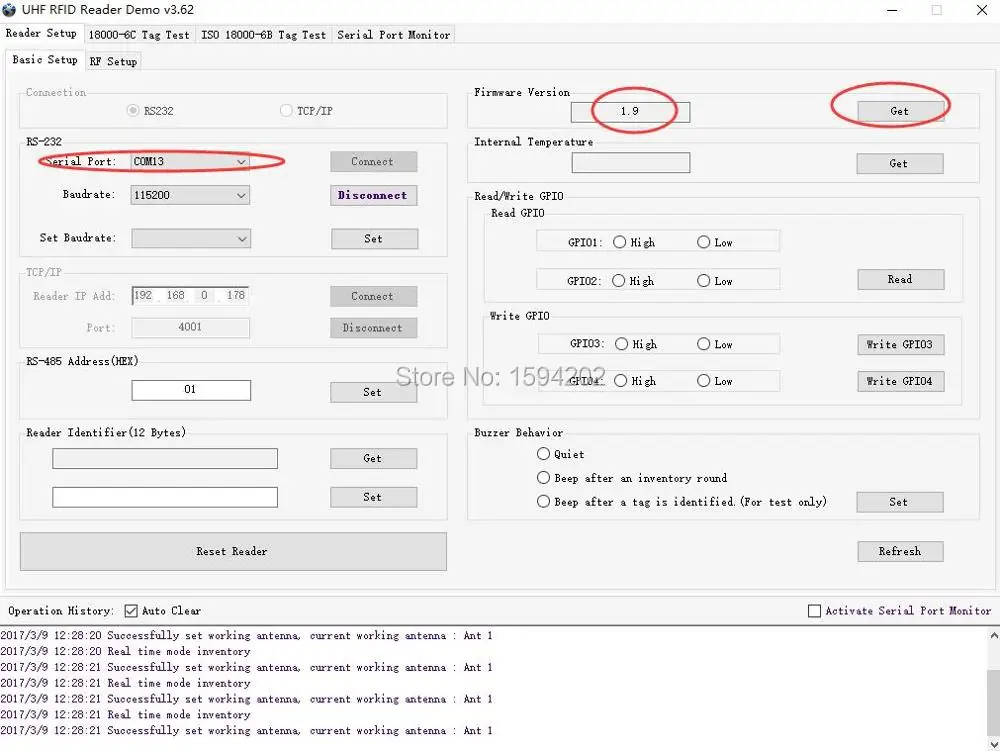Click the RS-485 Address input field
The width and height of the screenshot is (1000, 751).
tap(191, 390)
